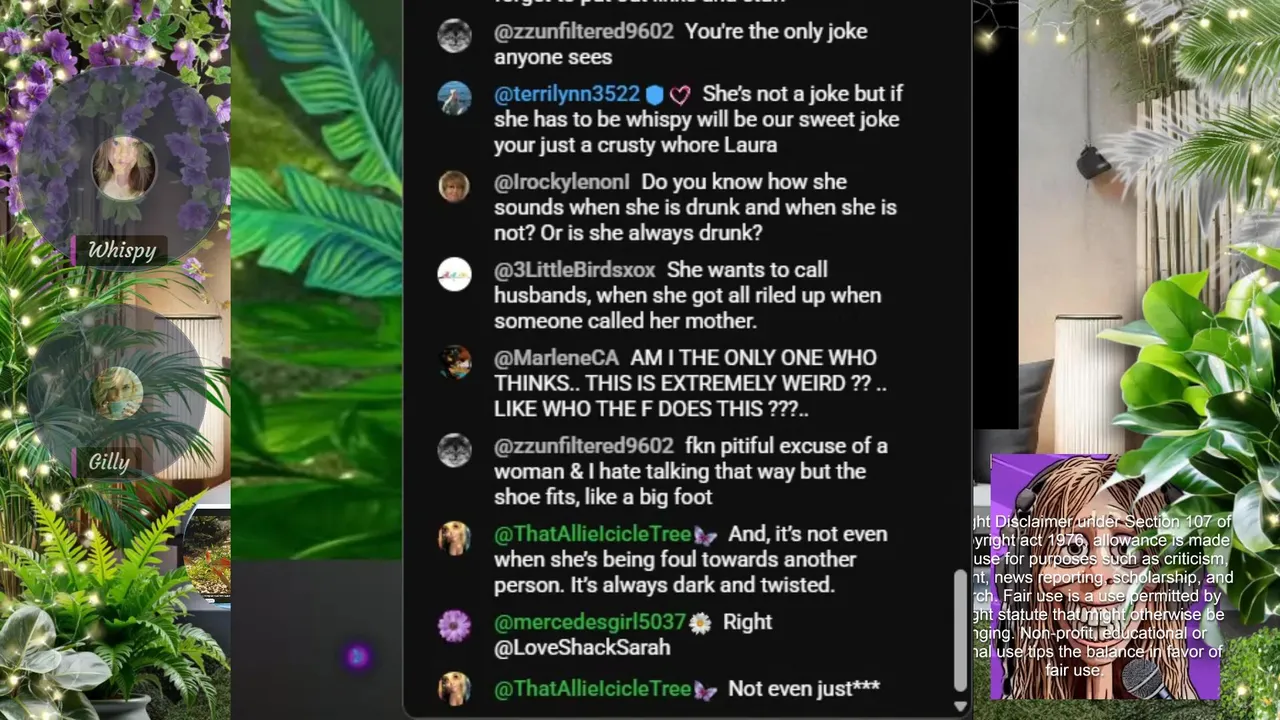This screenshot has width=1280, height=720.
Task: Click the blue moderator badge next to terrilynn3522
Action: coord(654,95)
